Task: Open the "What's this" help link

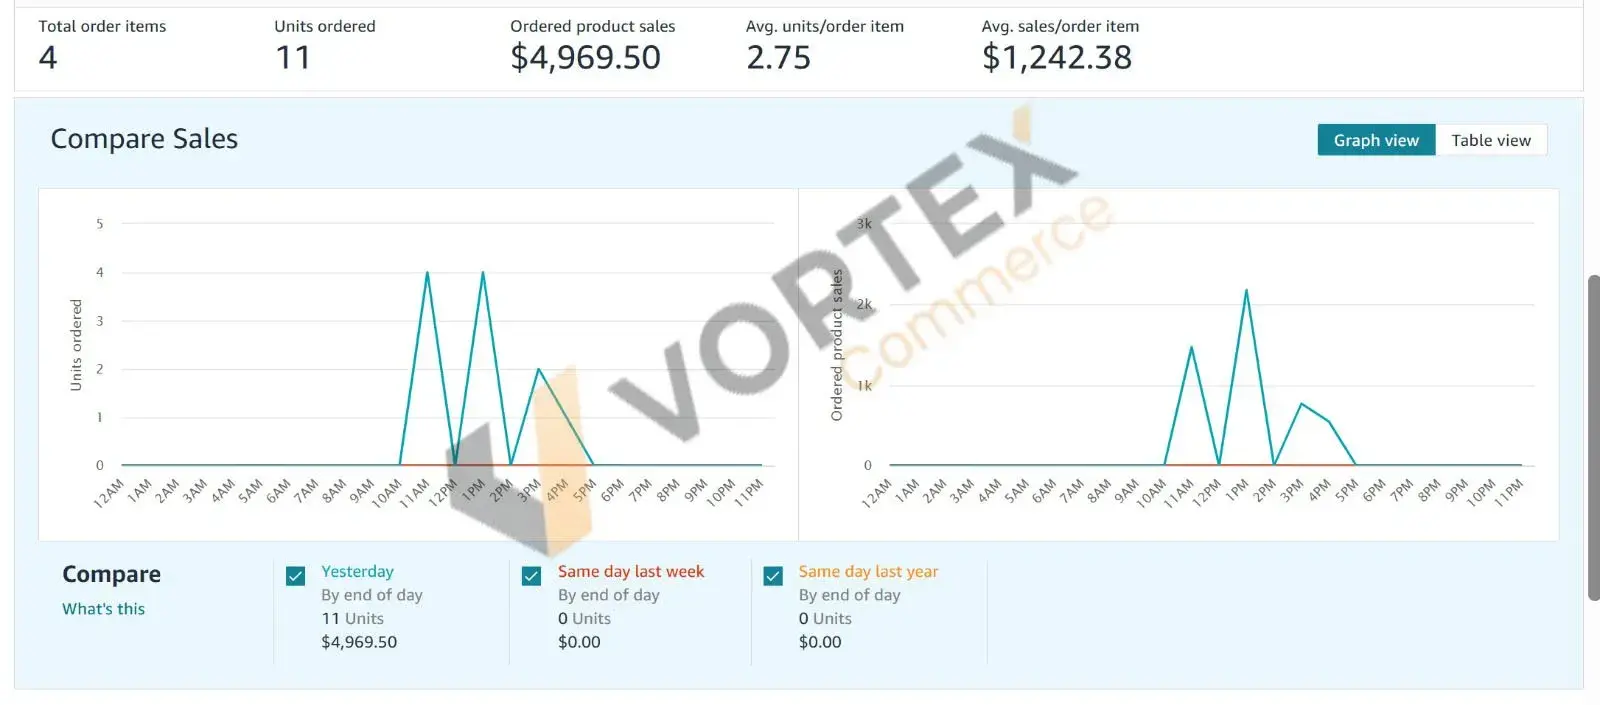Action: pyautogui.click(x=103, y=609)
